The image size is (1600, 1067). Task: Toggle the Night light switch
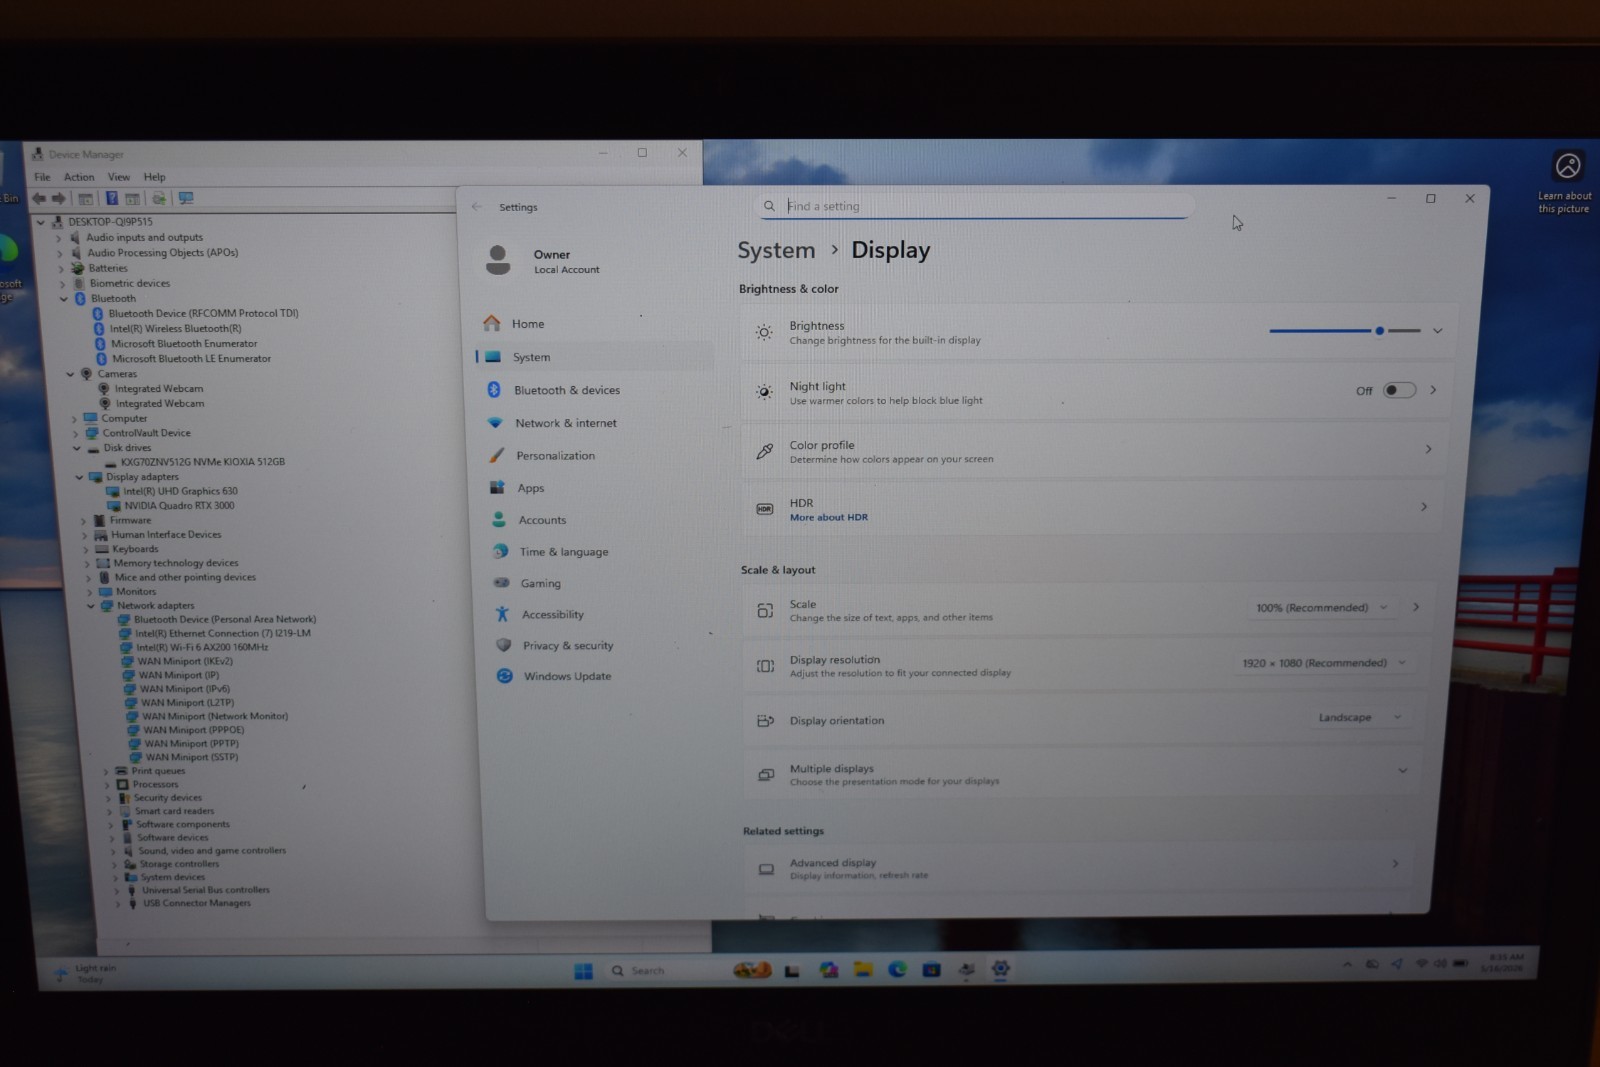[x=1399, y=390]
